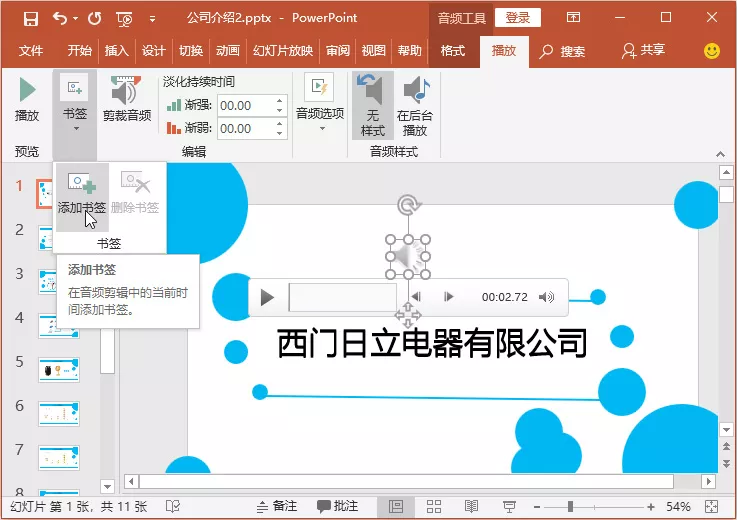This screenshot has height=520, width=737.
Task: Apply the 无样式 audio style
Action: pos(373,105)
